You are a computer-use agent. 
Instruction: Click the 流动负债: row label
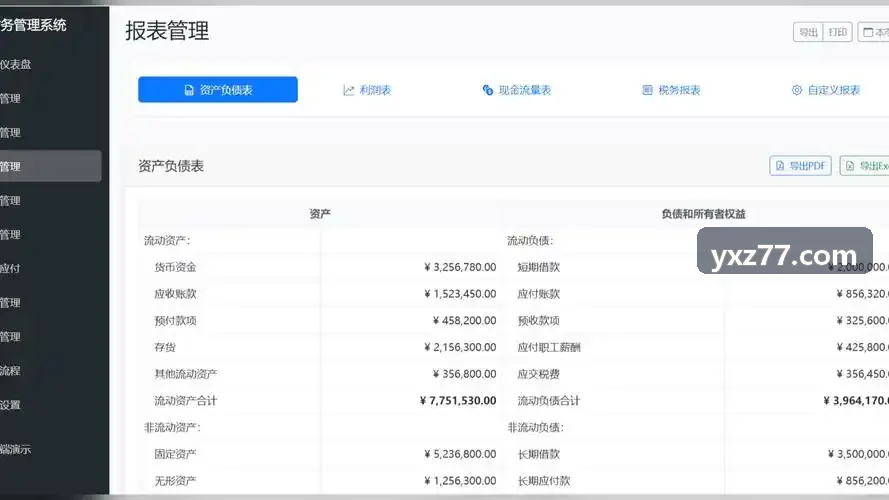click(530, 240)
